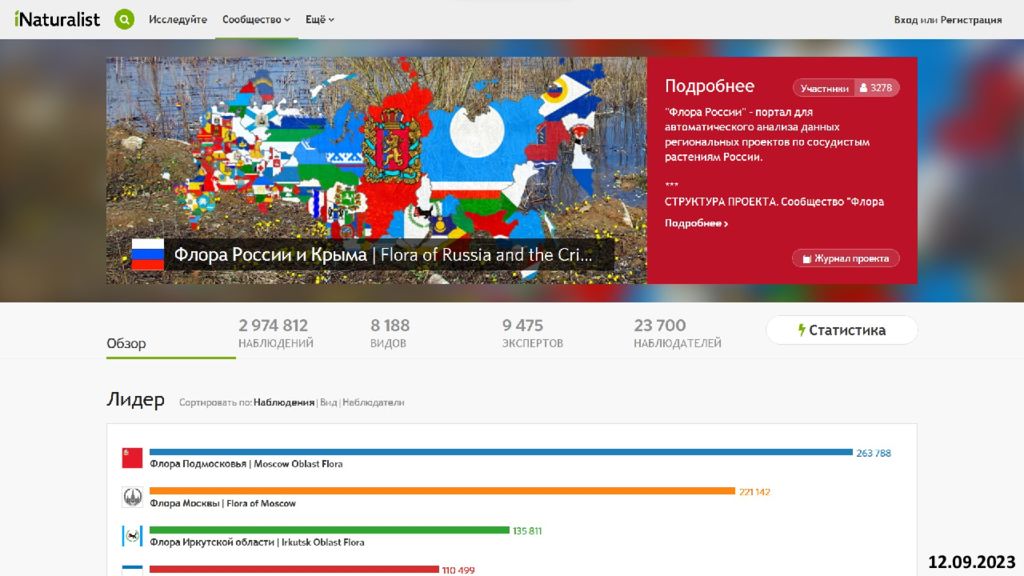Click the Irkutsk Oblast flag icon
Screen dimensions: 1024x576
pyautogui.click(x=132, y=536)
